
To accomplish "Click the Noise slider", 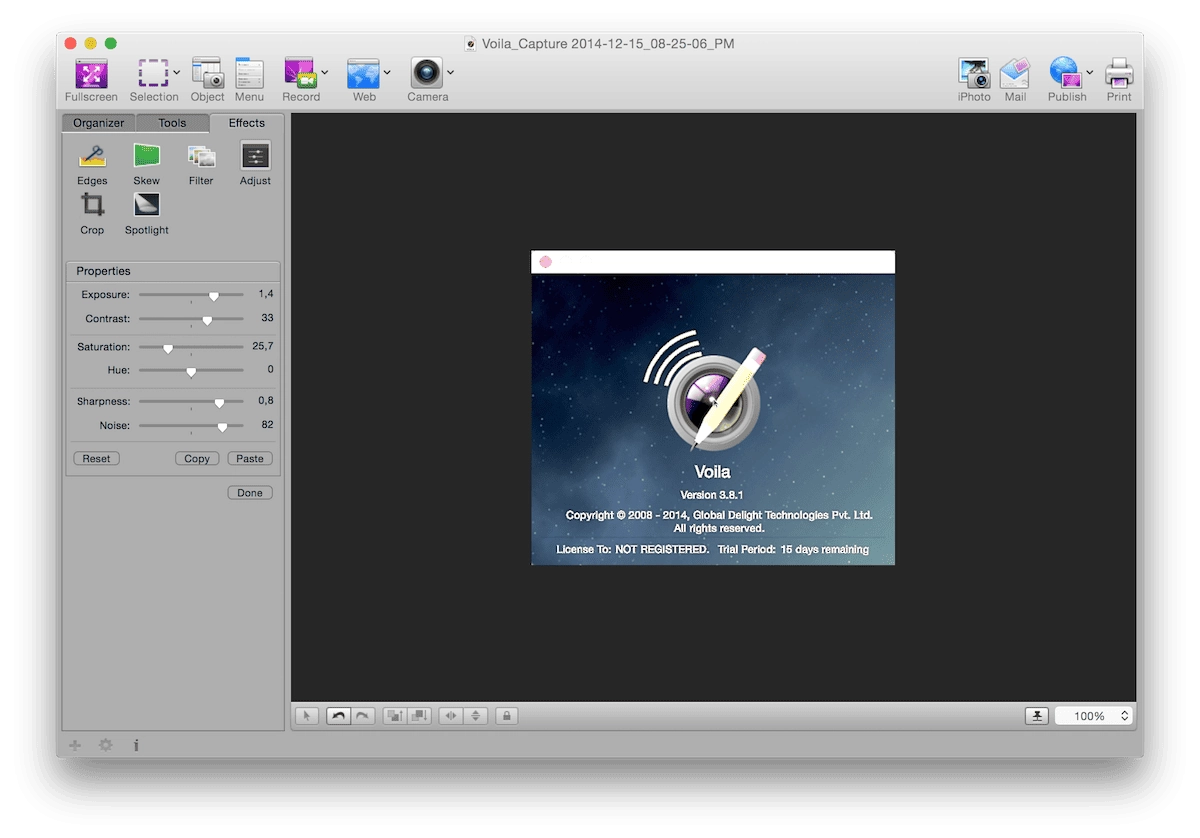I will 191,425.
